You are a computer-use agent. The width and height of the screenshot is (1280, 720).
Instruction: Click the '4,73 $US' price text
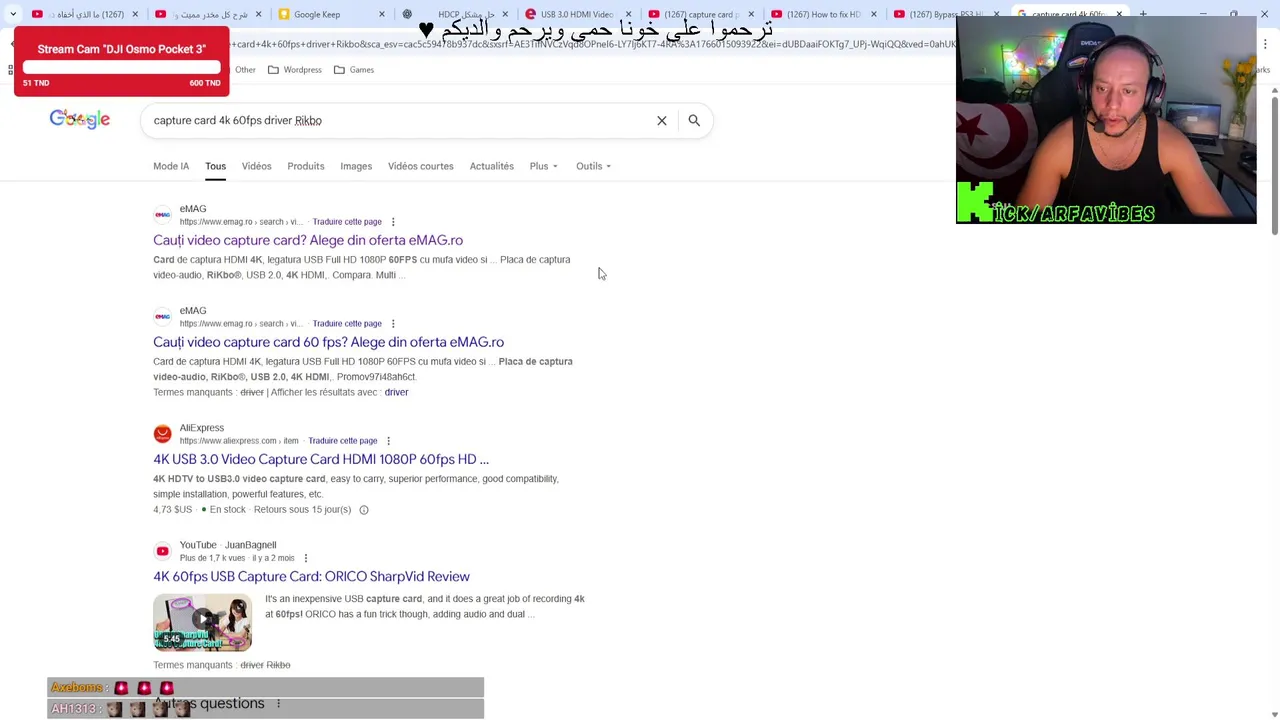click(172, 510)
